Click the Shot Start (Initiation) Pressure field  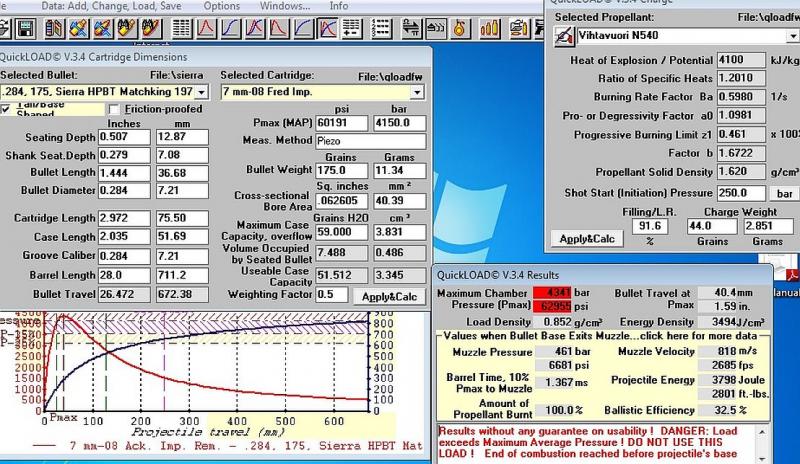tap(741, 193)
